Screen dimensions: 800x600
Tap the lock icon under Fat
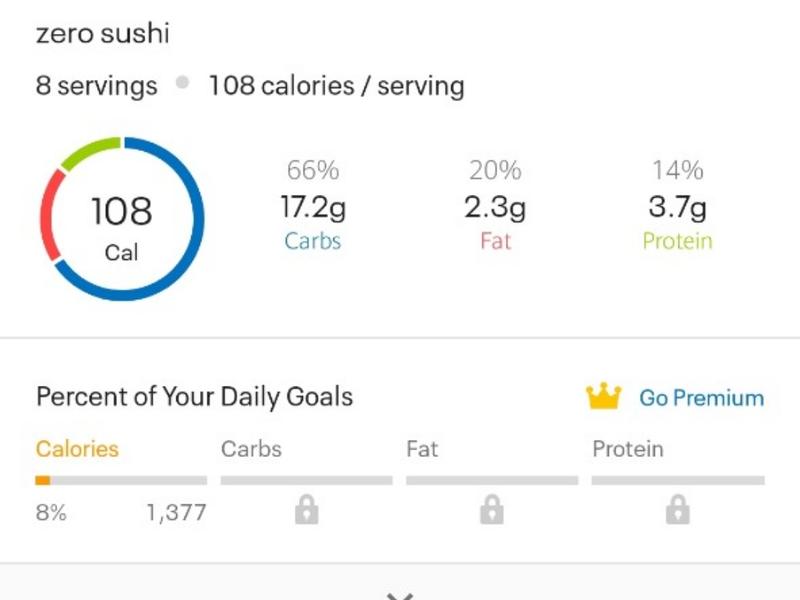pos(491,512)
